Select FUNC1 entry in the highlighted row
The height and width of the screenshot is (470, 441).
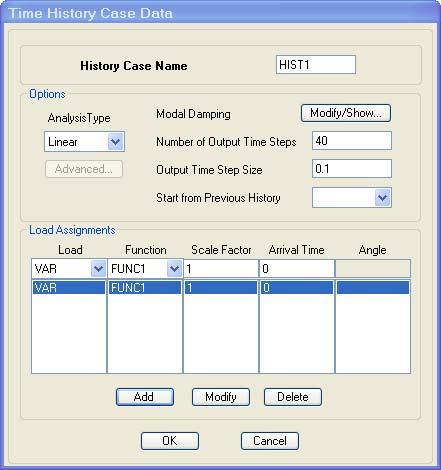[x=145, y=287]
